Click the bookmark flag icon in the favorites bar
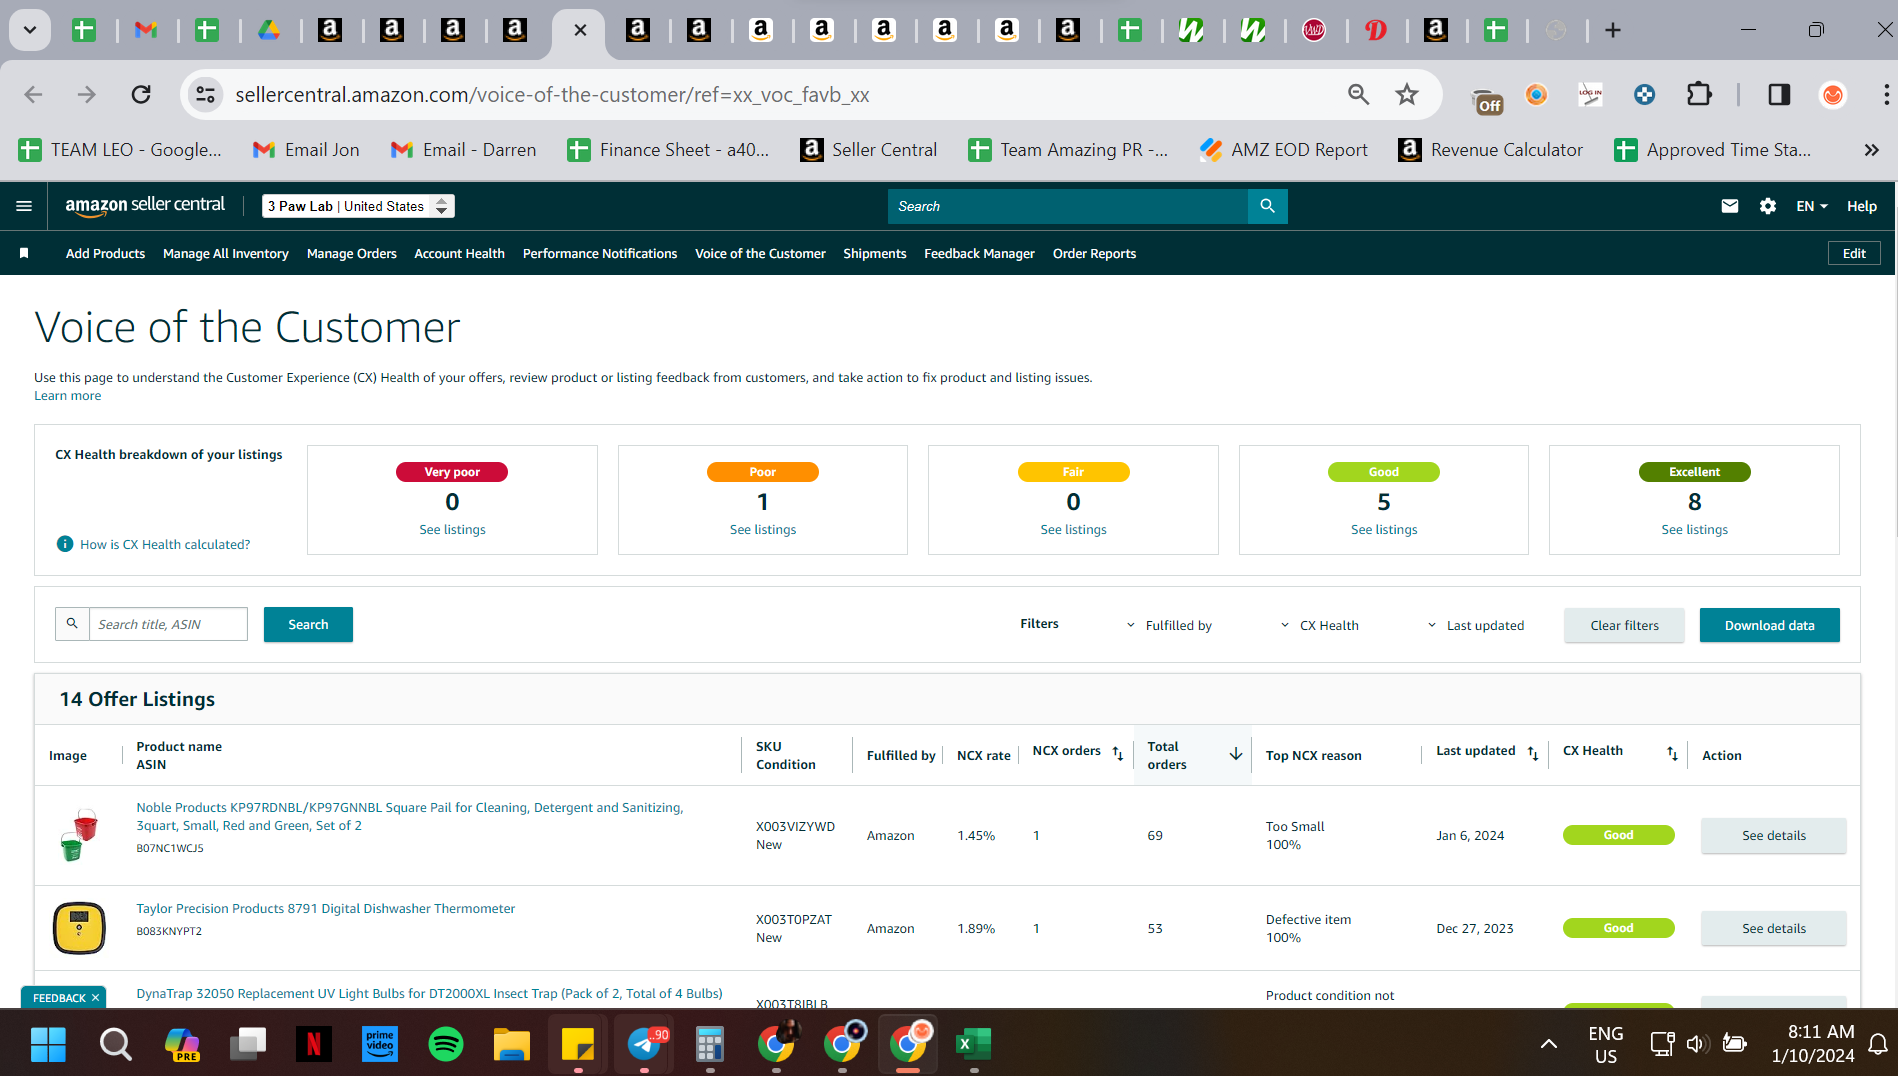This screenshot has width=1898, height=1076. click(24, 253)
